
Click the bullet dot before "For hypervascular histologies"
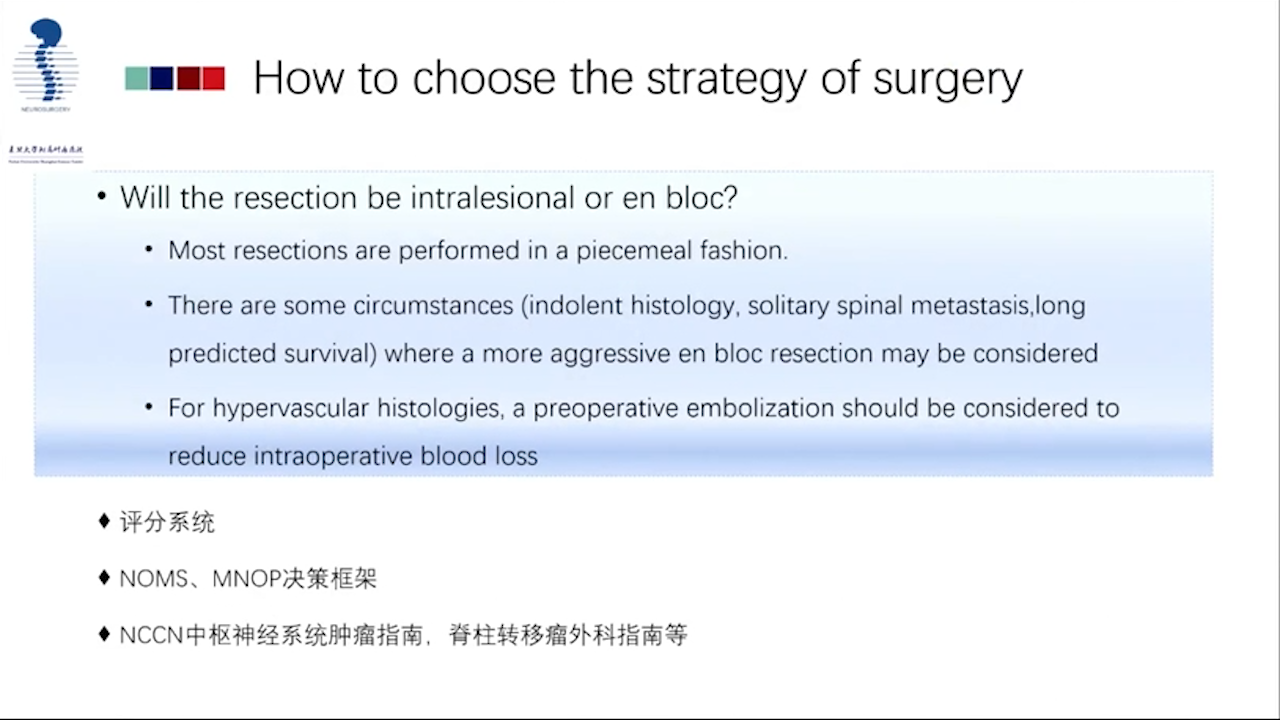tap(149, 407)
